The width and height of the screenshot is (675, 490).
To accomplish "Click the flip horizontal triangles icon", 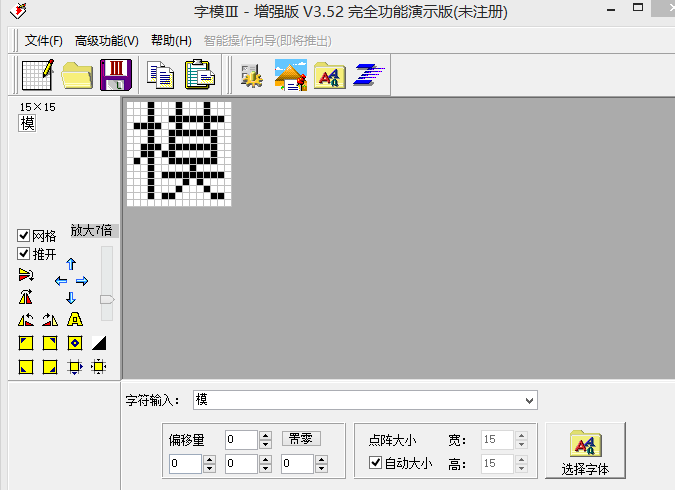I will click(25, 297).
